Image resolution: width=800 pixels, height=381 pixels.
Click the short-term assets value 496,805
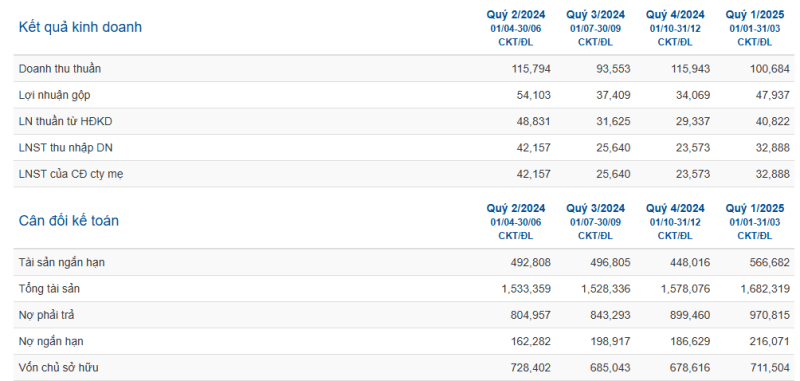pyautogui.click(x=611, y=263)
